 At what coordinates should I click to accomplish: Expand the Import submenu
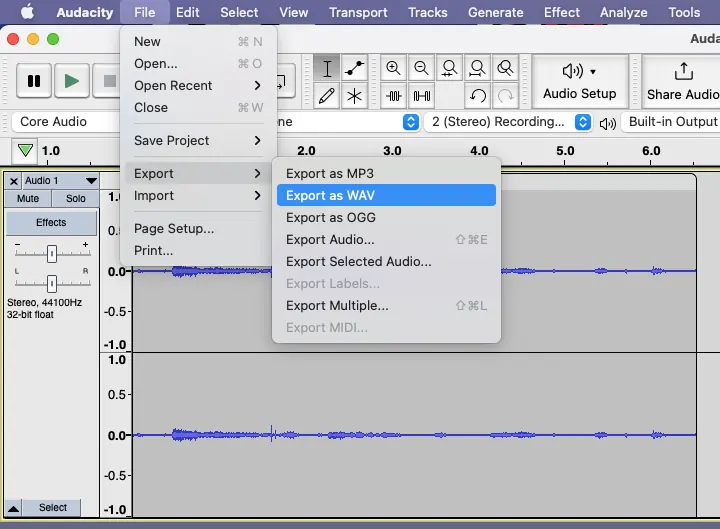click(x=198, y=196)
